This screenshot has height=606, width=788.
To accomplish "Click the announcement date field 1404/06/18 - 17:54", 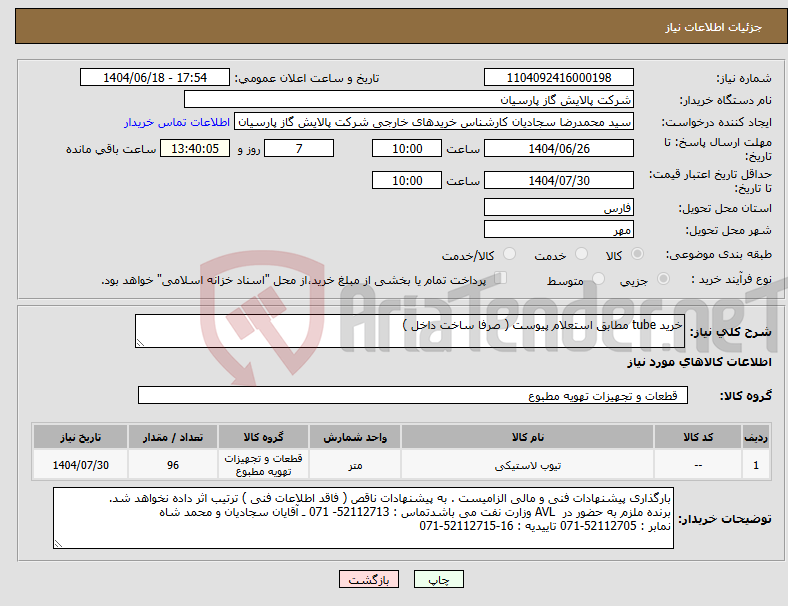I will 155,77.
